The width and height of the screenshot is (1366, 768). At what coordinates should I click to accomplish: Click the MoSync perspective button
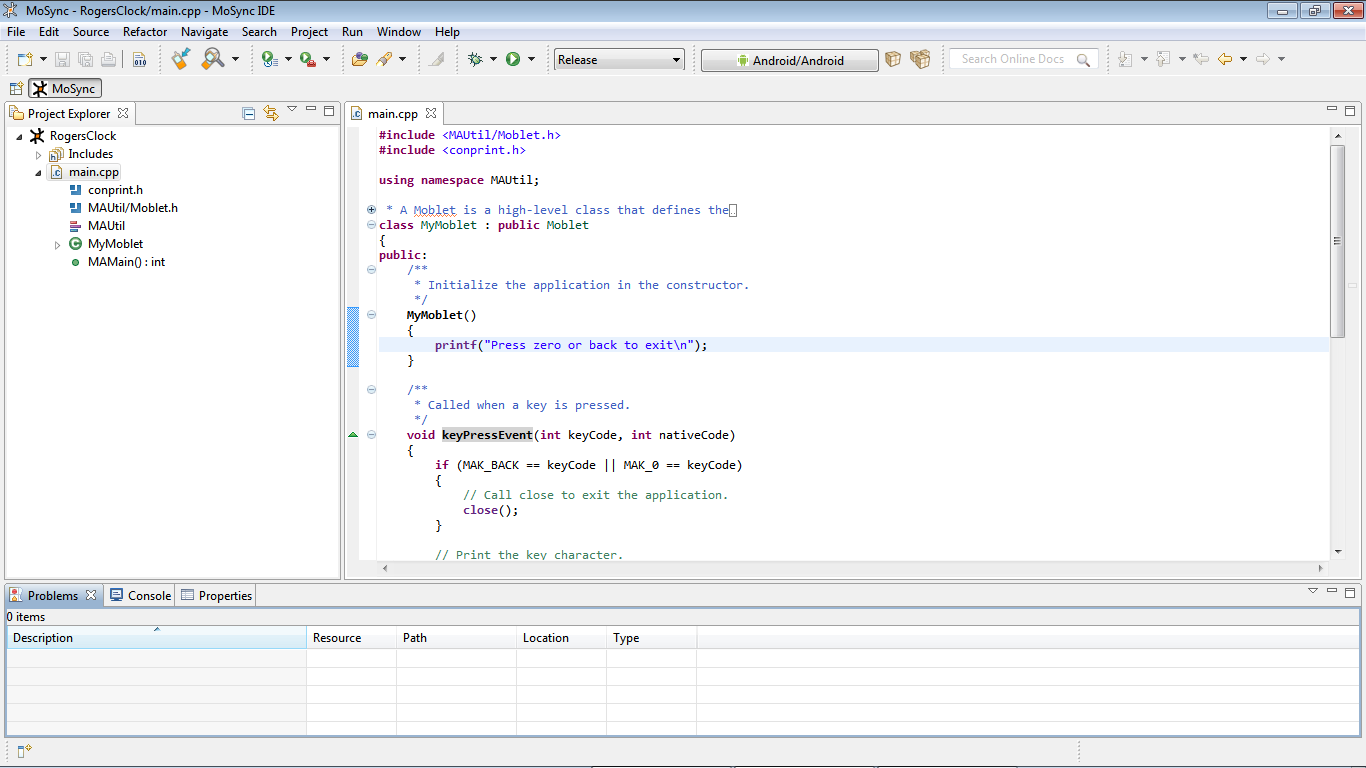pos(65,89)
